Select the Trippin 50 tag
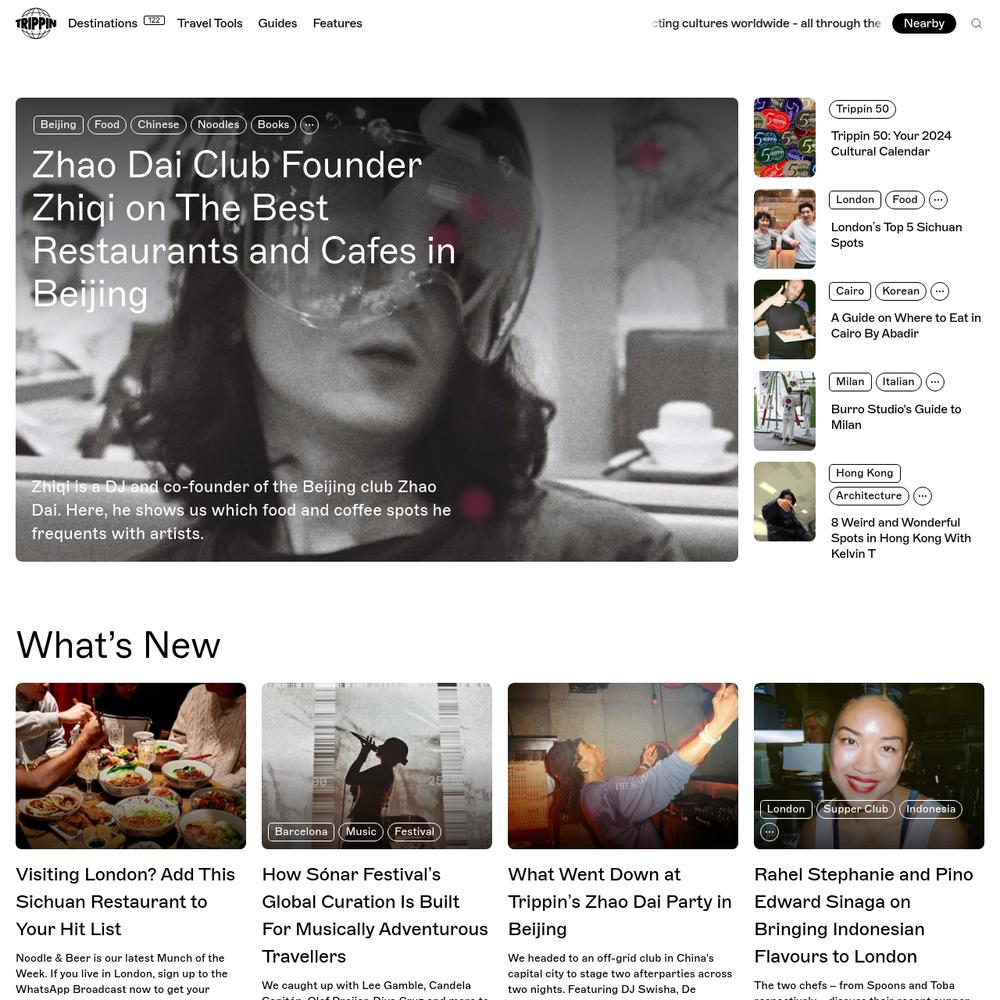The height and width of the screenshot is (1000, 1000). pyautogui.click(x=862, y=109)
